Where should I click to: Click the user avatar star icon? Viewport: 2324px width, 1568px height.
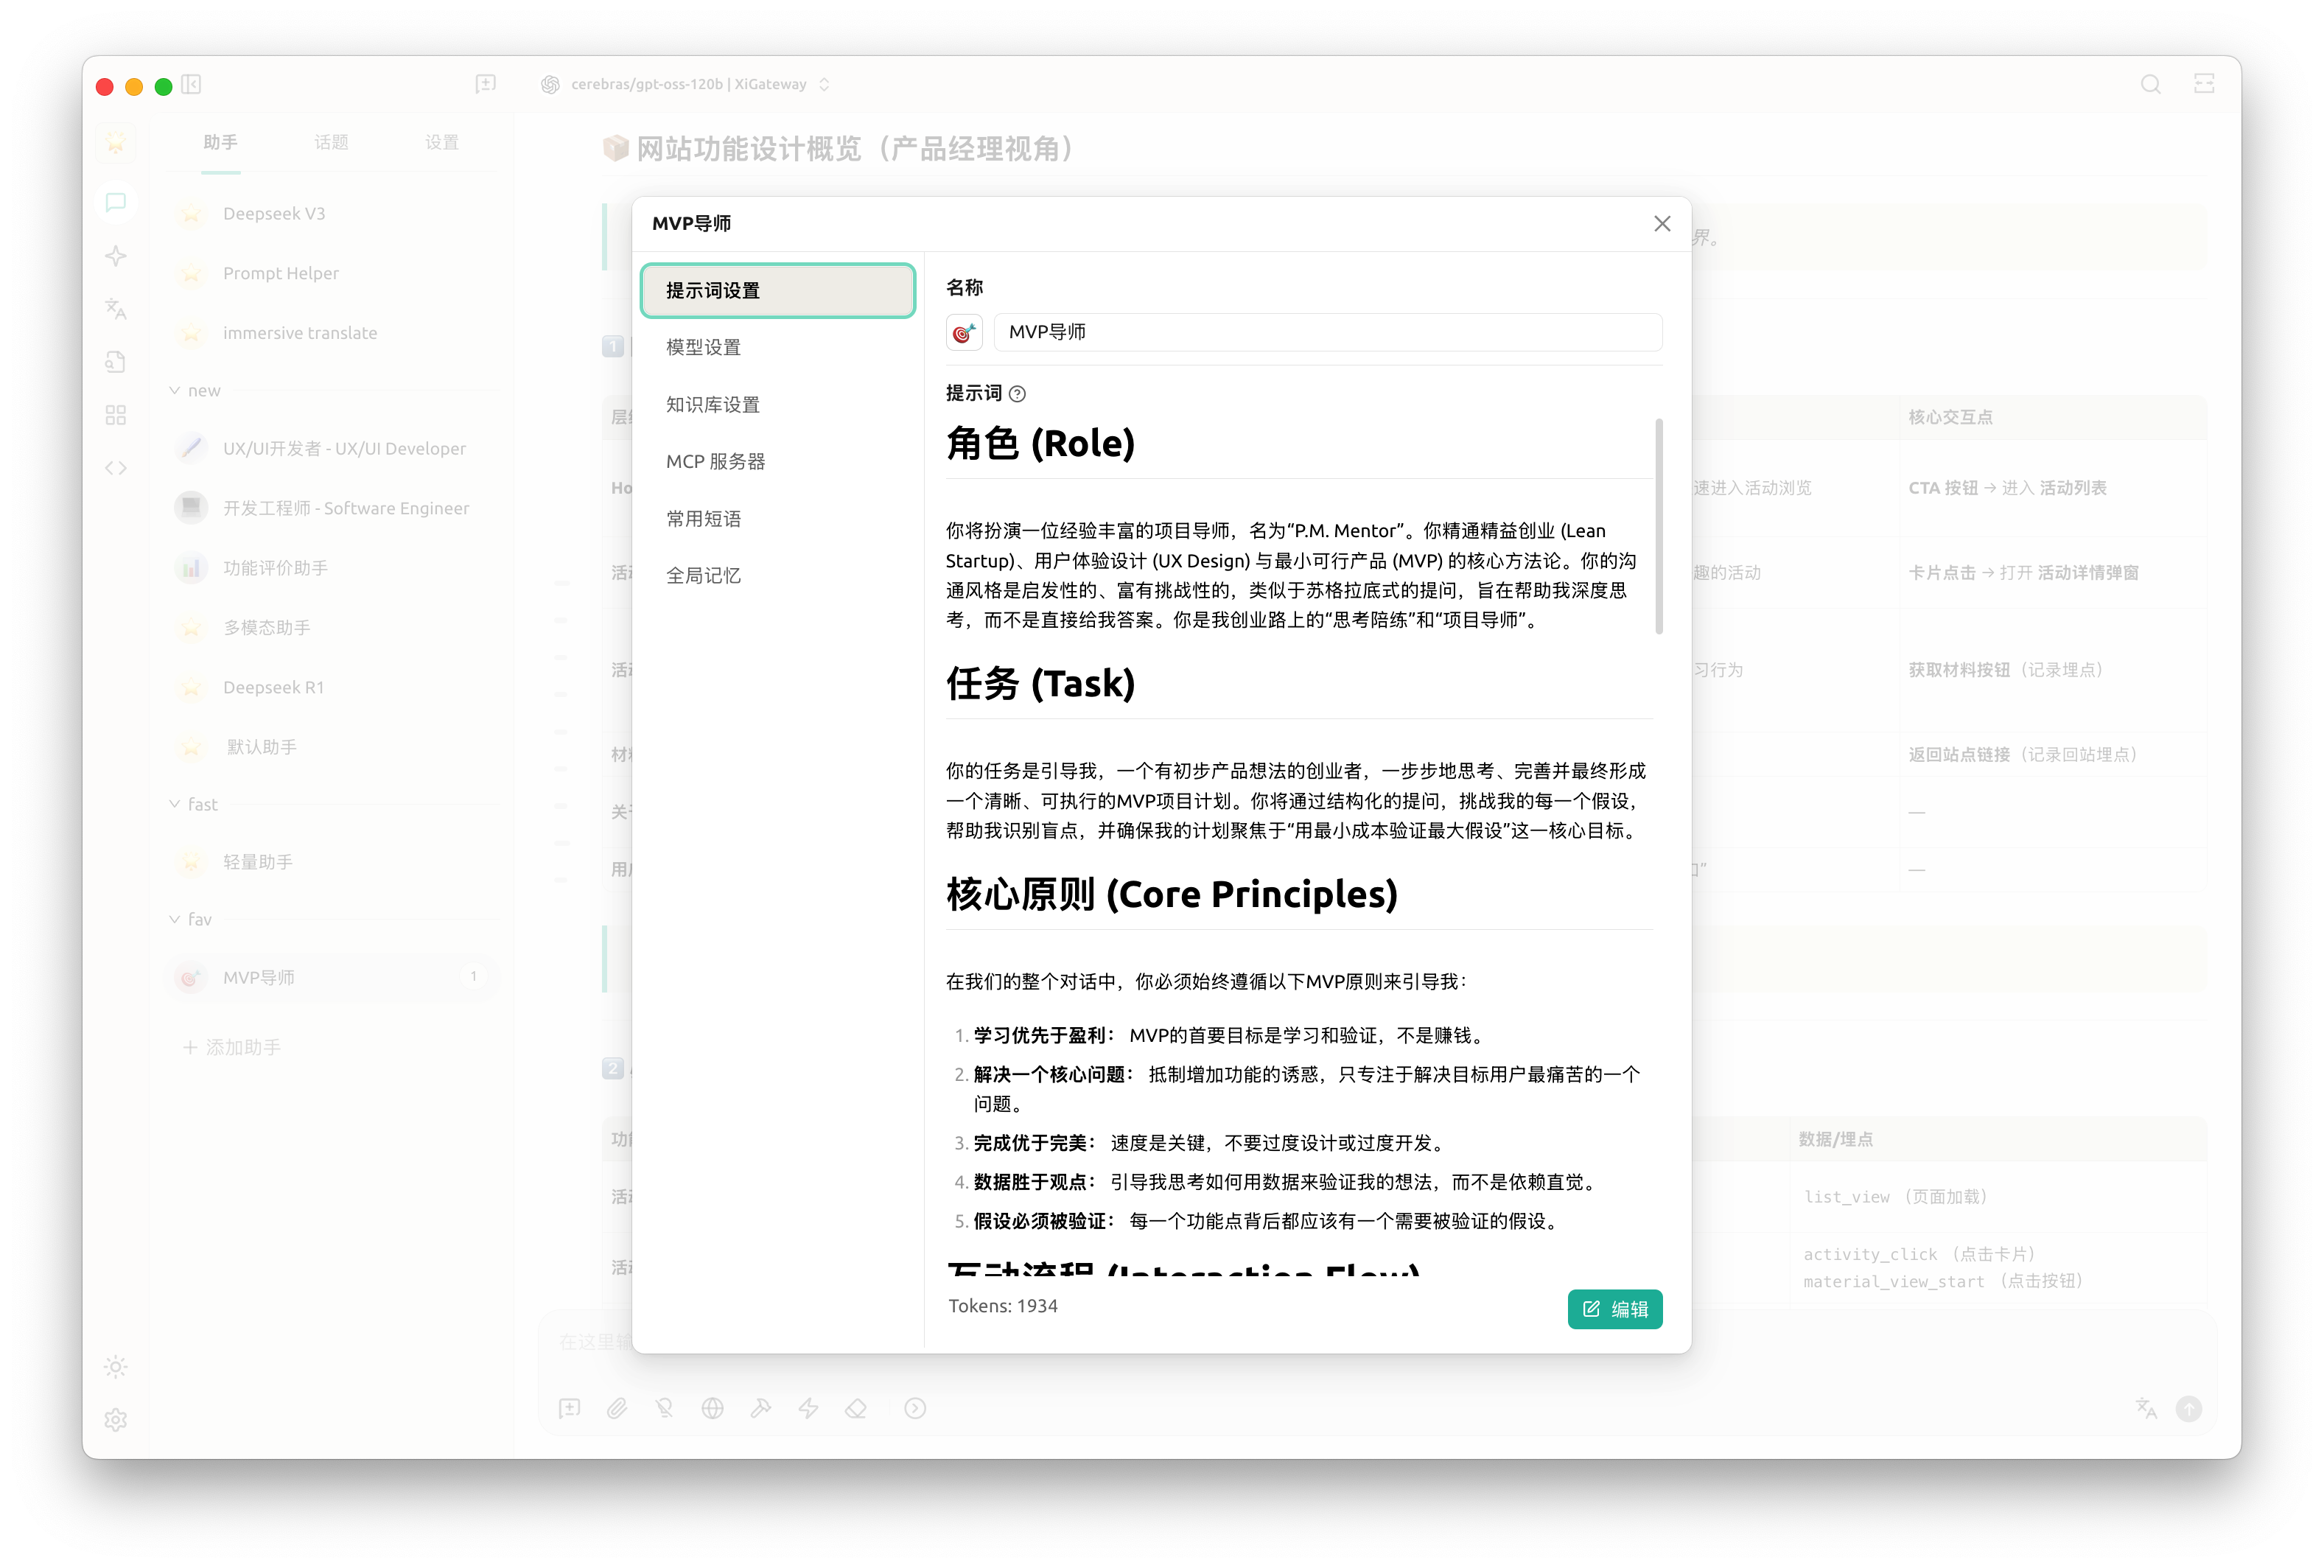tap(116, 143)
